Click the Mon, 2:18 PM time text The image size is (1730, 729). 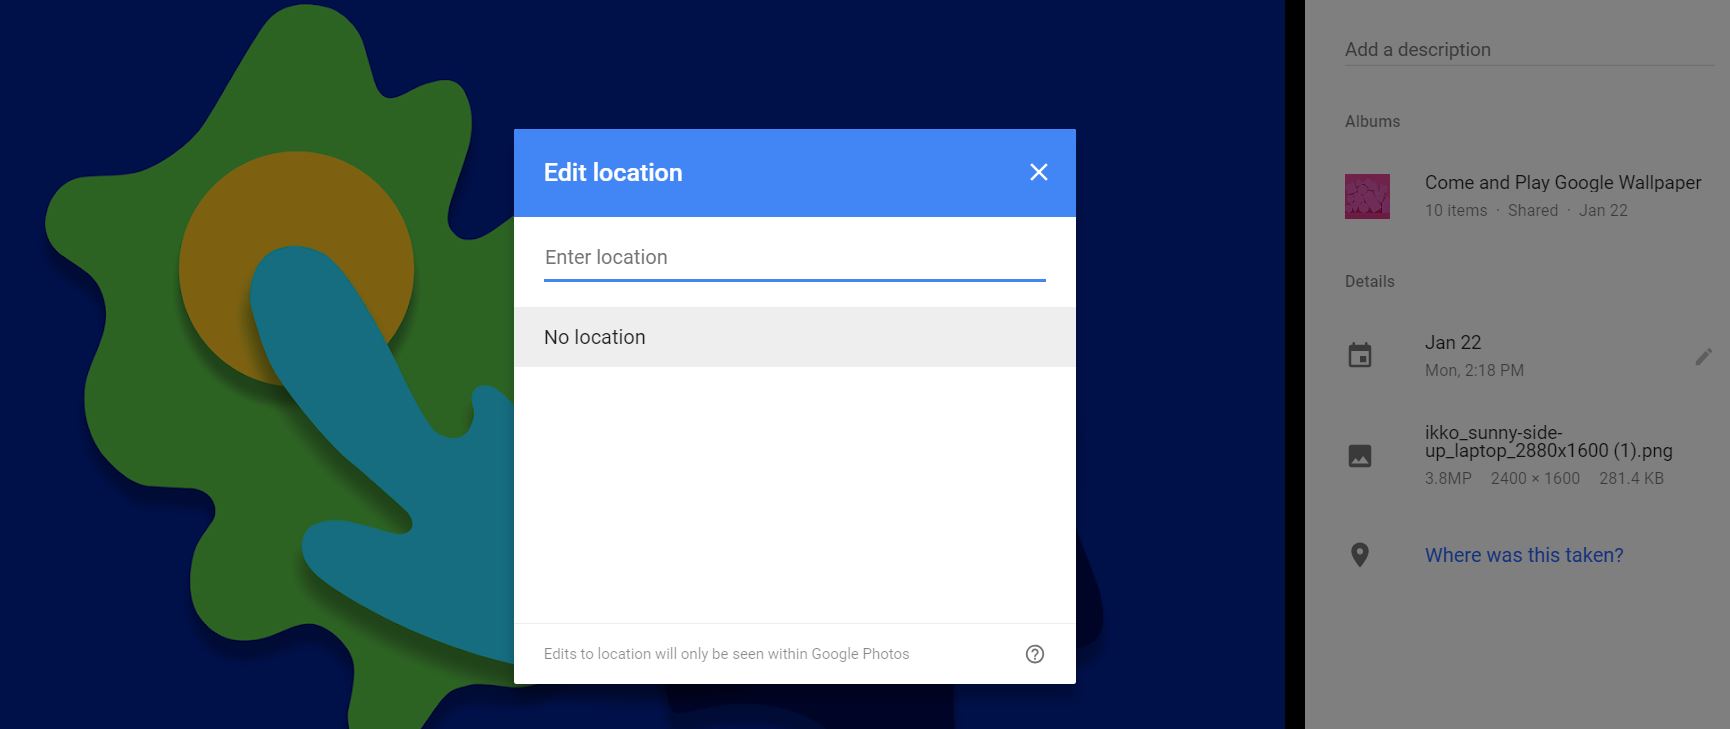[1474, 370]
